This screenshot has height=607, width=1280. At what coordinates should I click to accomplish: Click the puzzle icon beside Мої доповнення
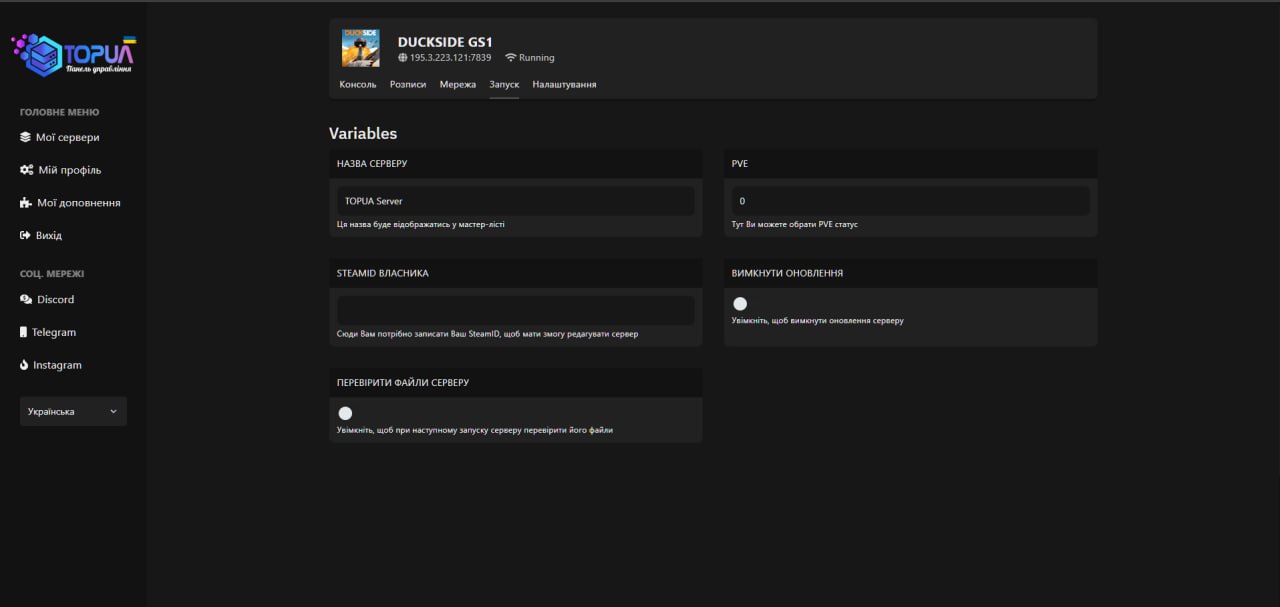pos(27,203)
